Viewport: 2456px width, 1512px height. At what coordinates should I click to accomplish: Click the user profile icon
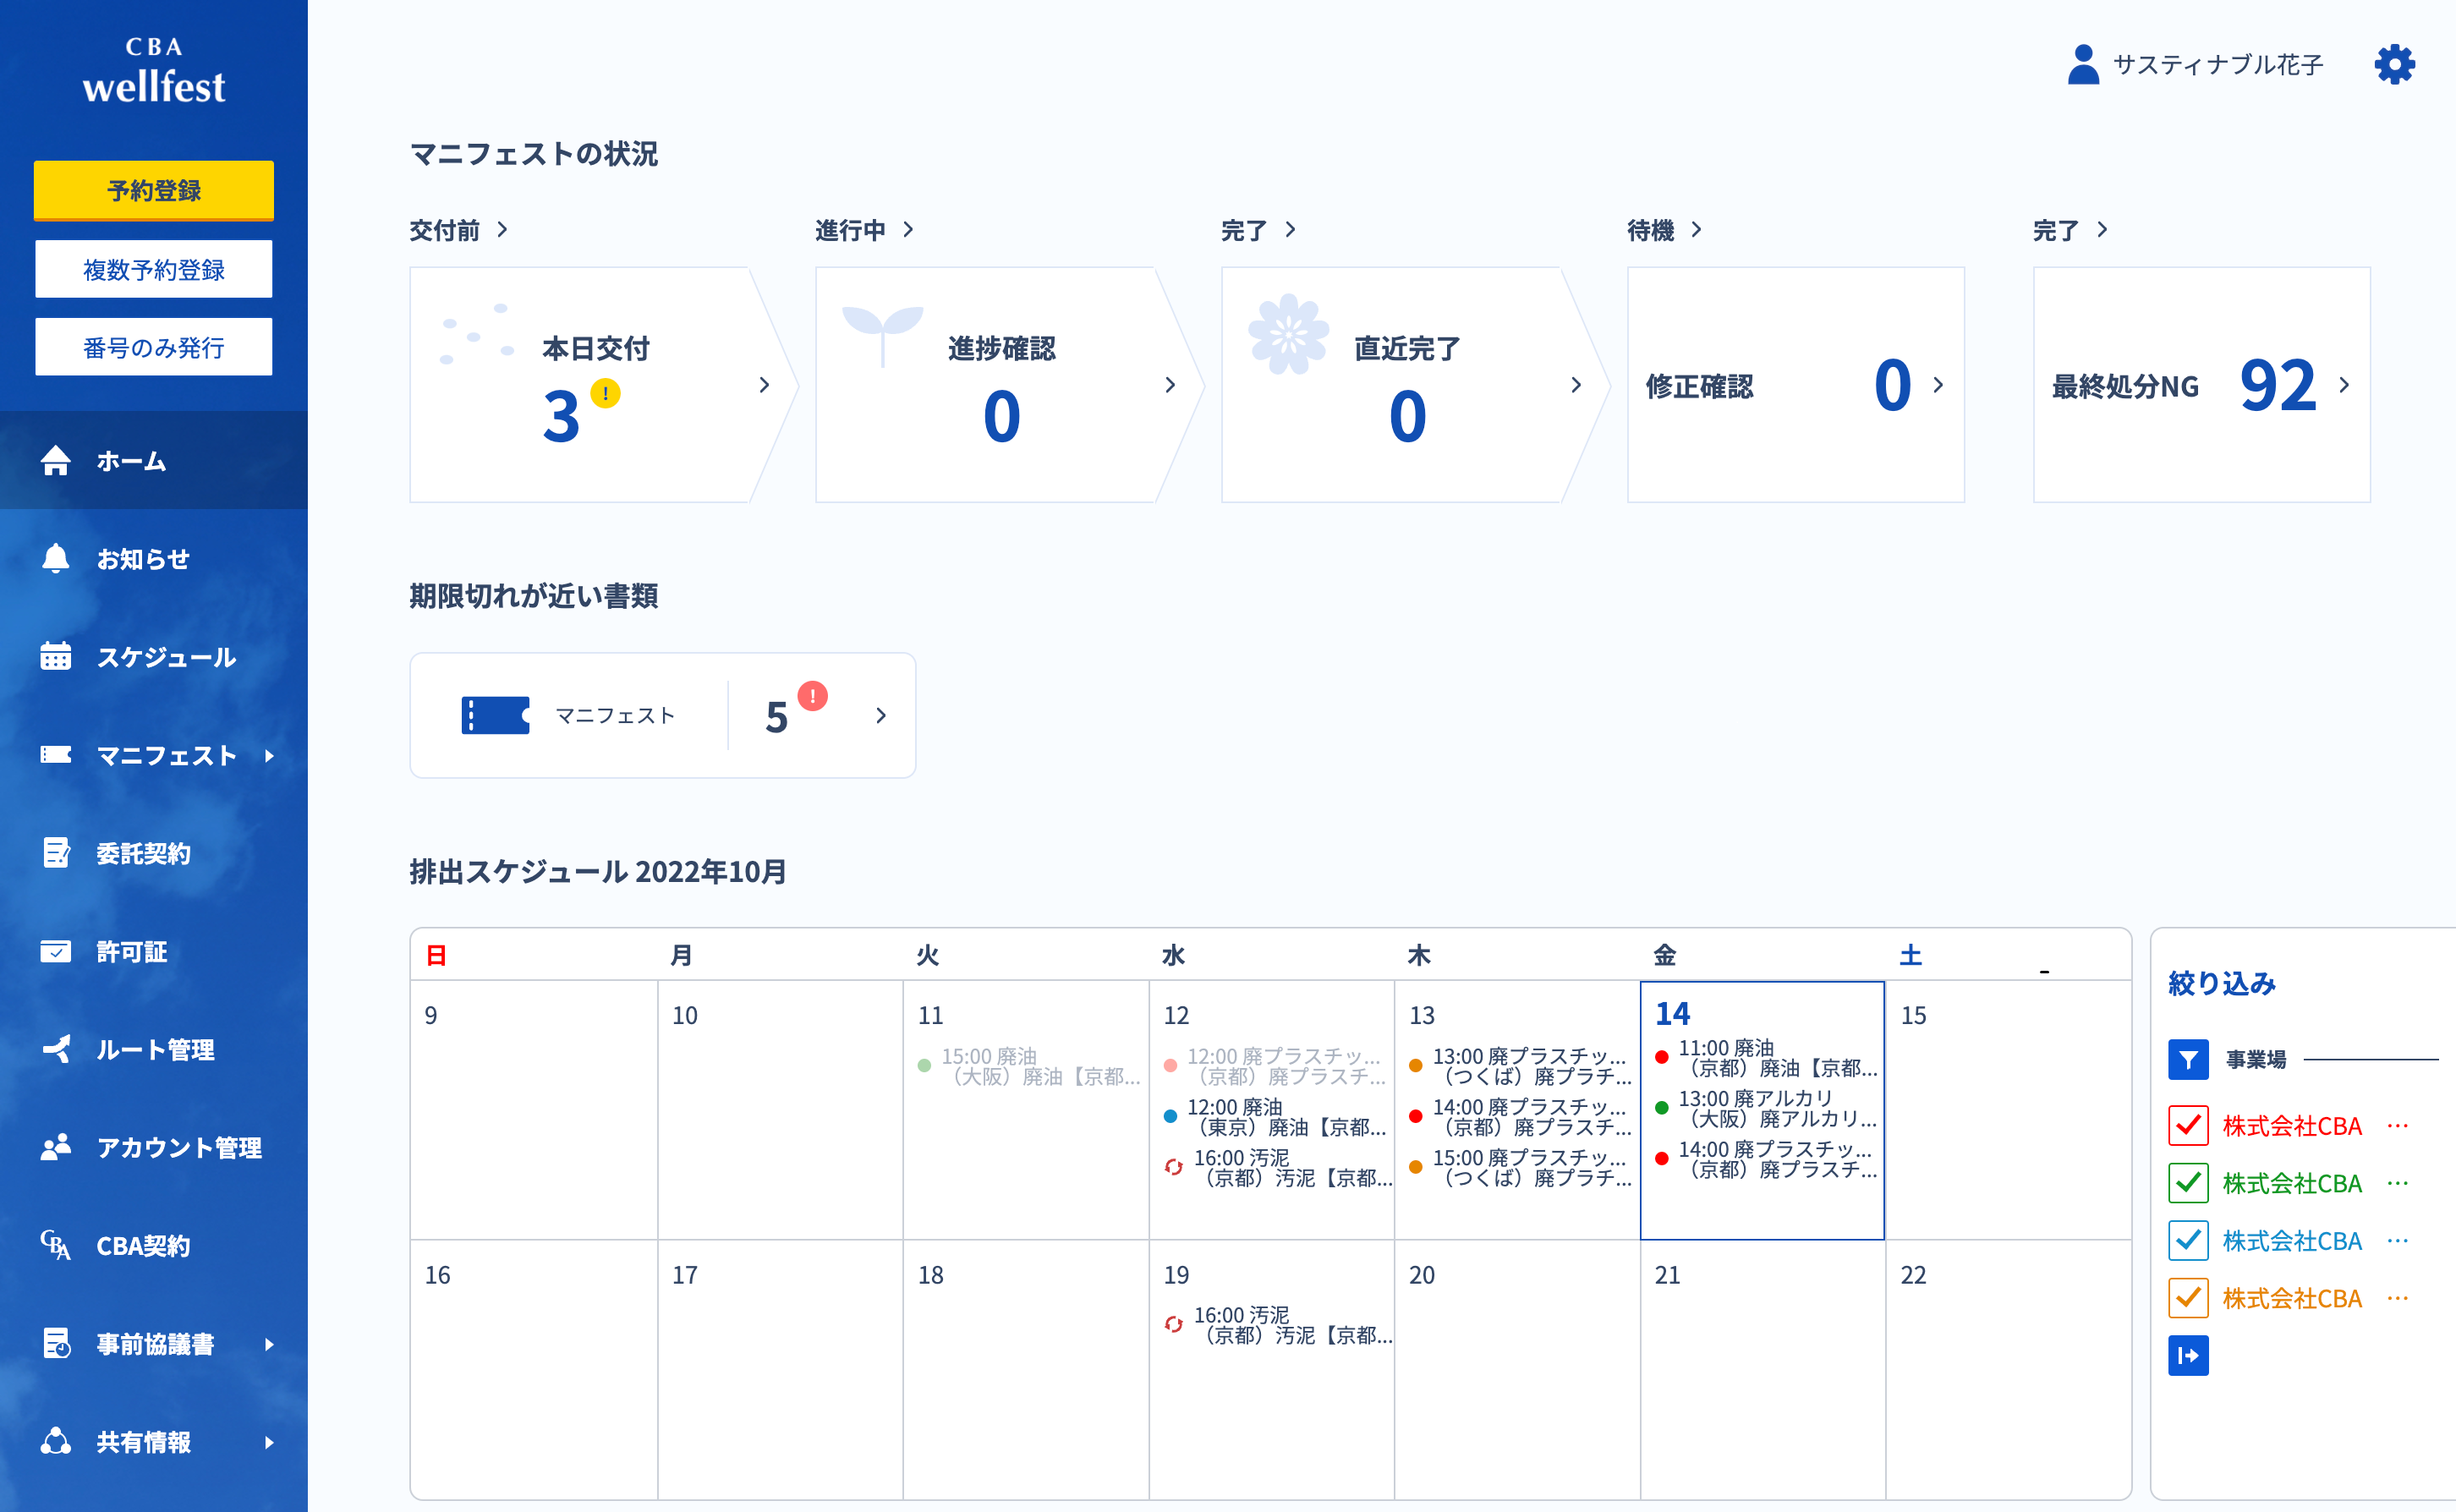pyautogui.click(x=2083, y=65)
